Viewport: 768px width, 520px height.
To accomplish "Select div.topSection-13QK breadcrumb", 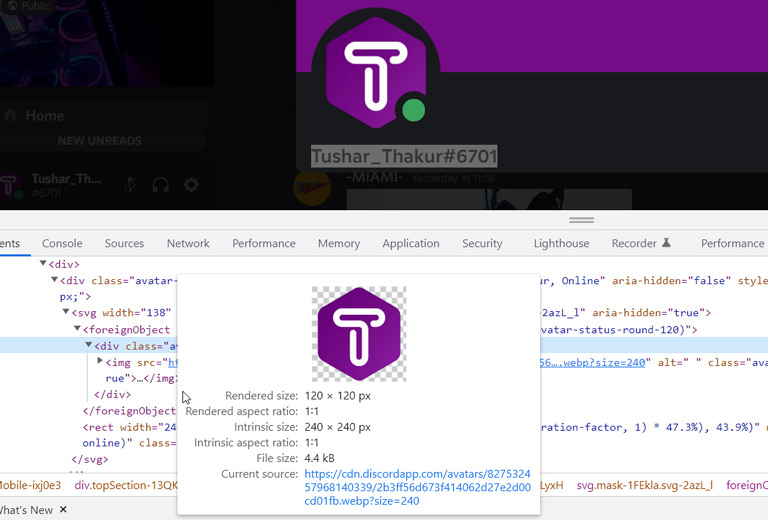I will click(126, 485).
